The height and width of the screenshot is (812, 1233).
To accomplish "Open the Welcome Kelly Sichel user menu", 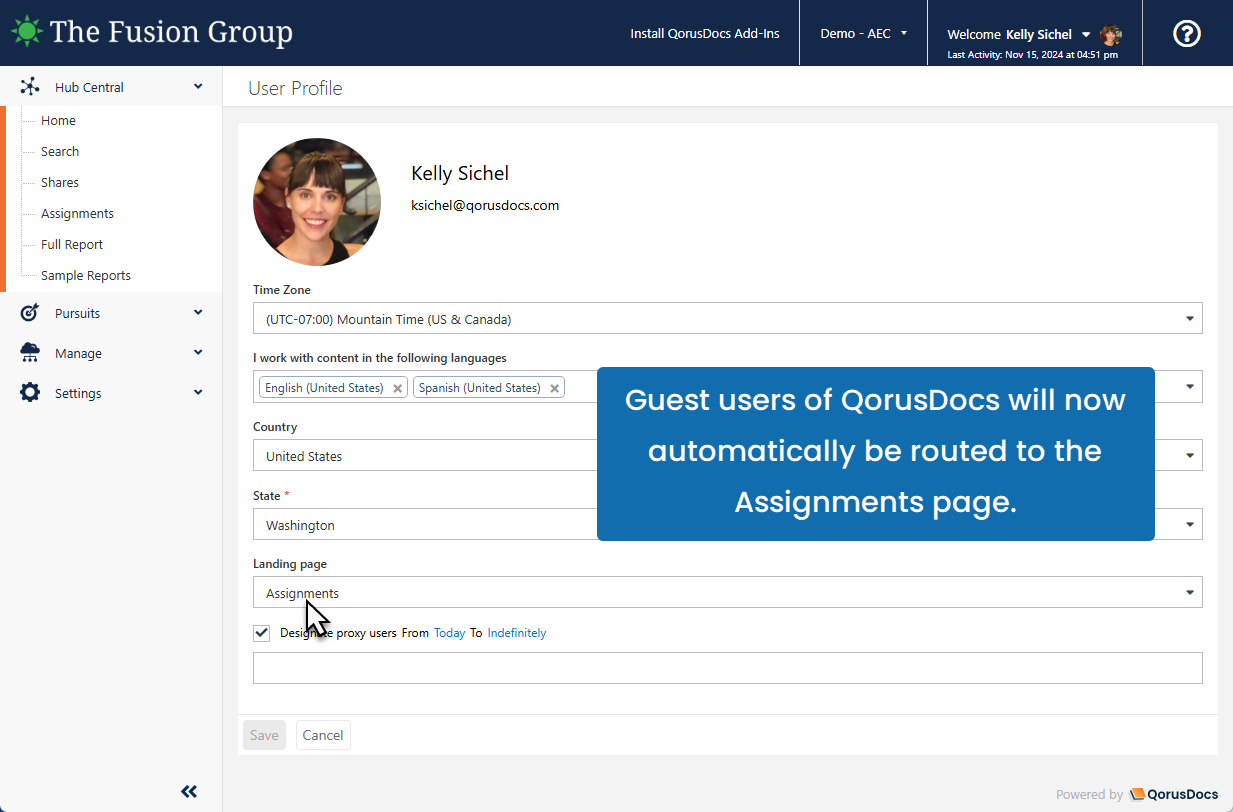I will pos(1019,34).
